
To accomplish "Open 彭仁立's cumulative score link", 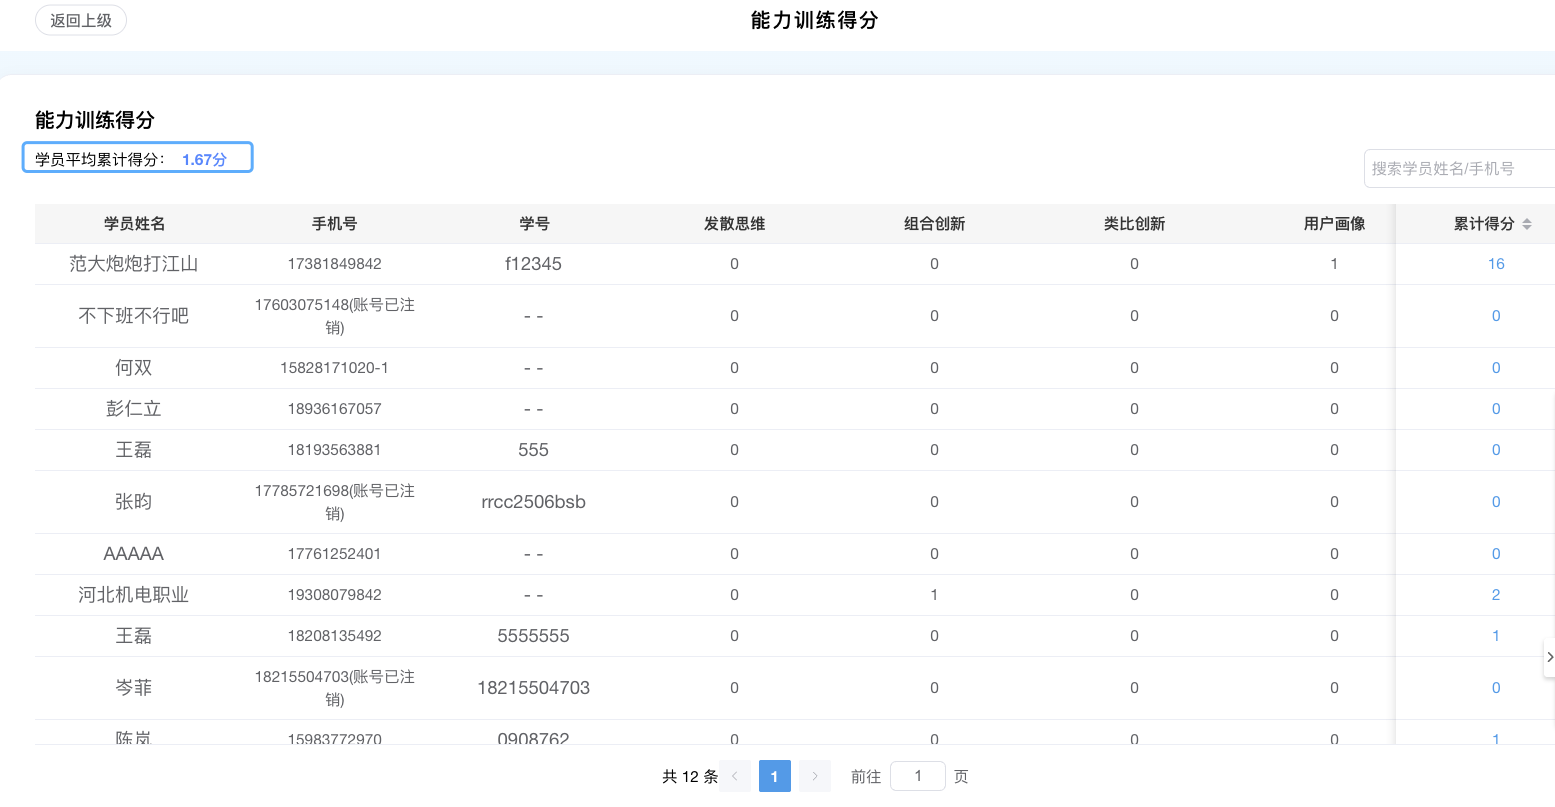I will click(x=1496, y=409).
